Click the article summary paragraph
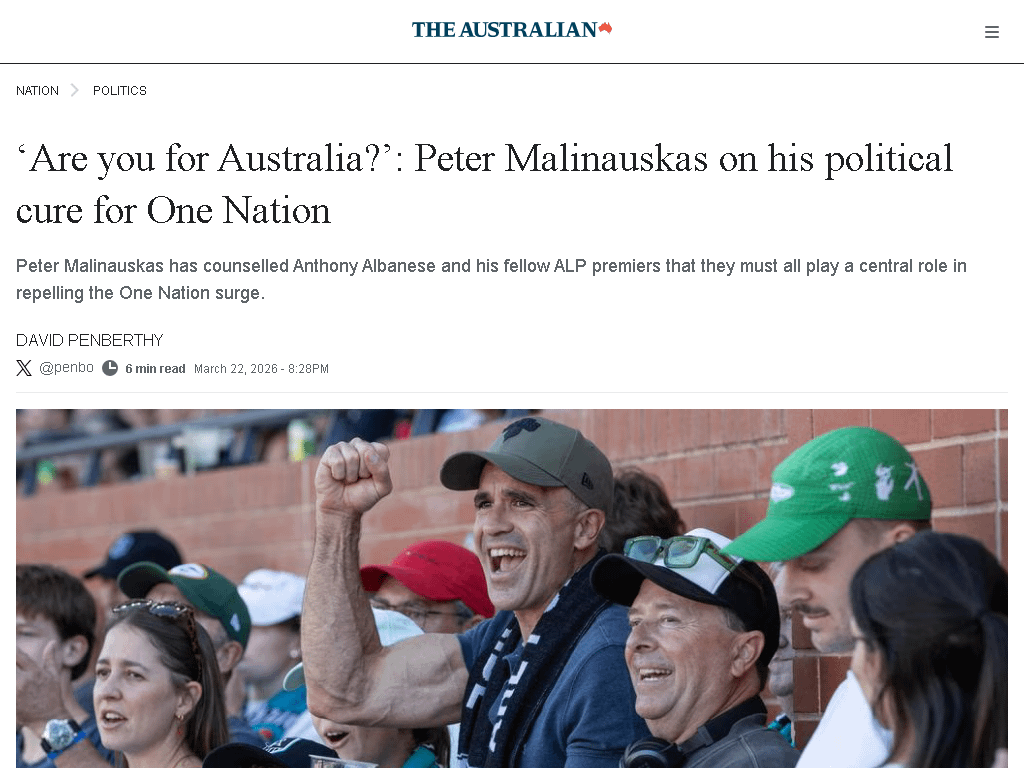The image size is (1024, 768). (491, 280)
